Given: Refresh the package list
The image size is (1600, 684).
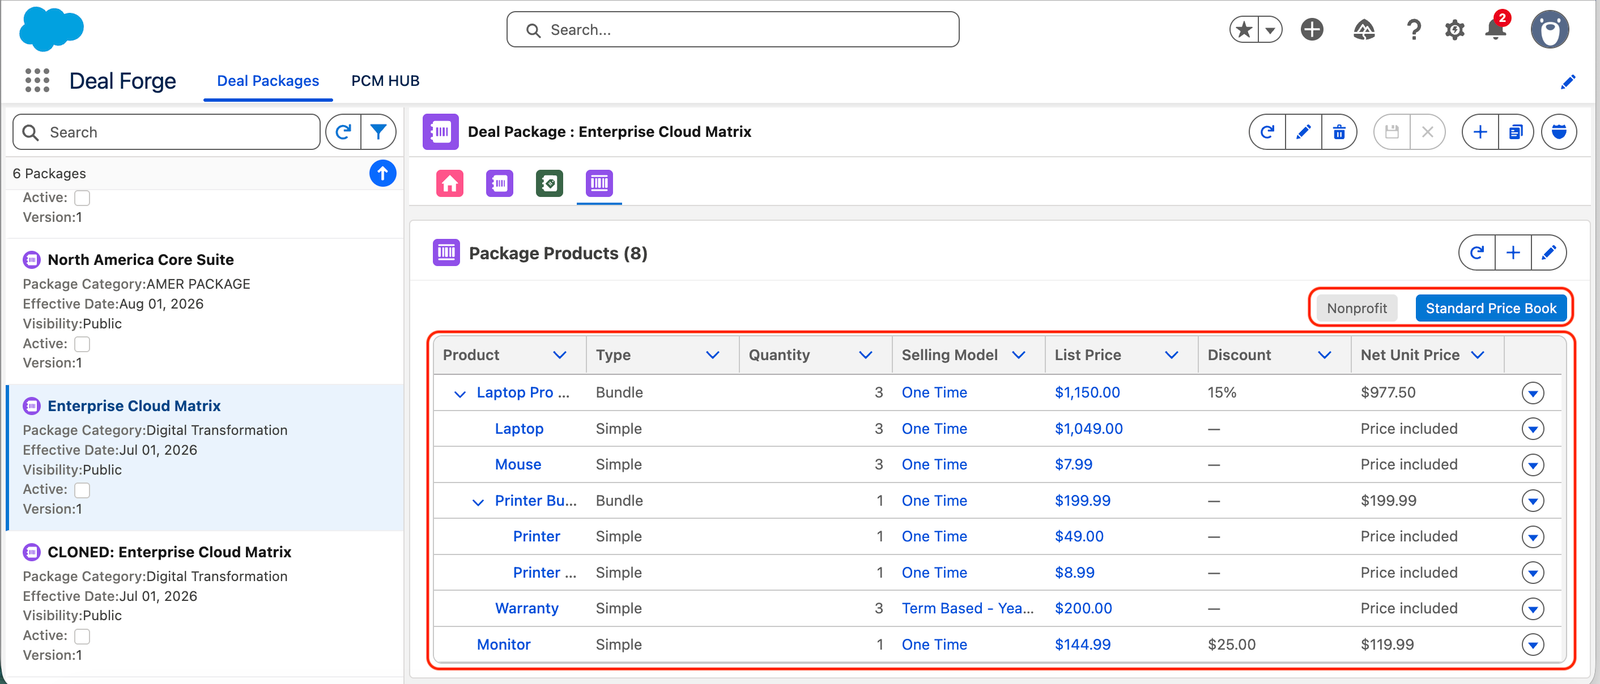Looking at the screenshot, I should click(343, 132).
